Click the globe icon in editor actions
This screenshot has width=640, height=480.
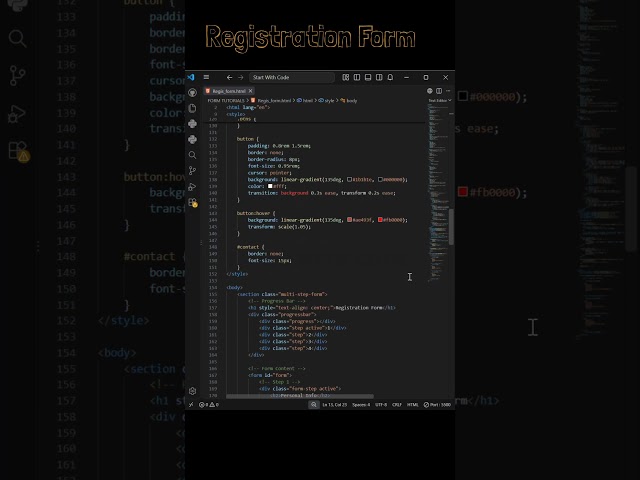[429, 91]
